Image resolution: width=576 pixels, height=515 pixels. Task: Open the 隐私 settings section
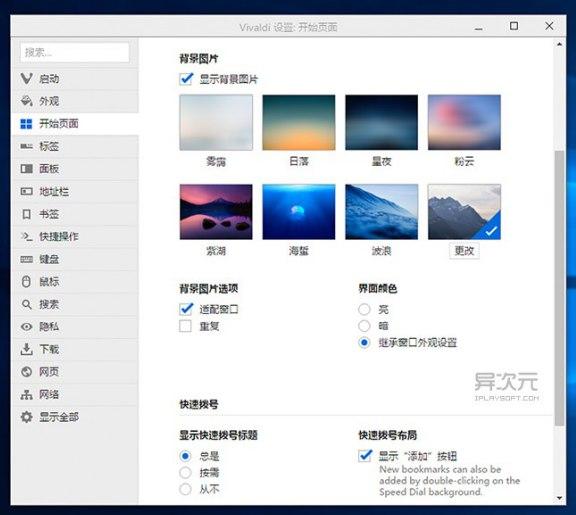pyautogui.click(x=75, y=327)
